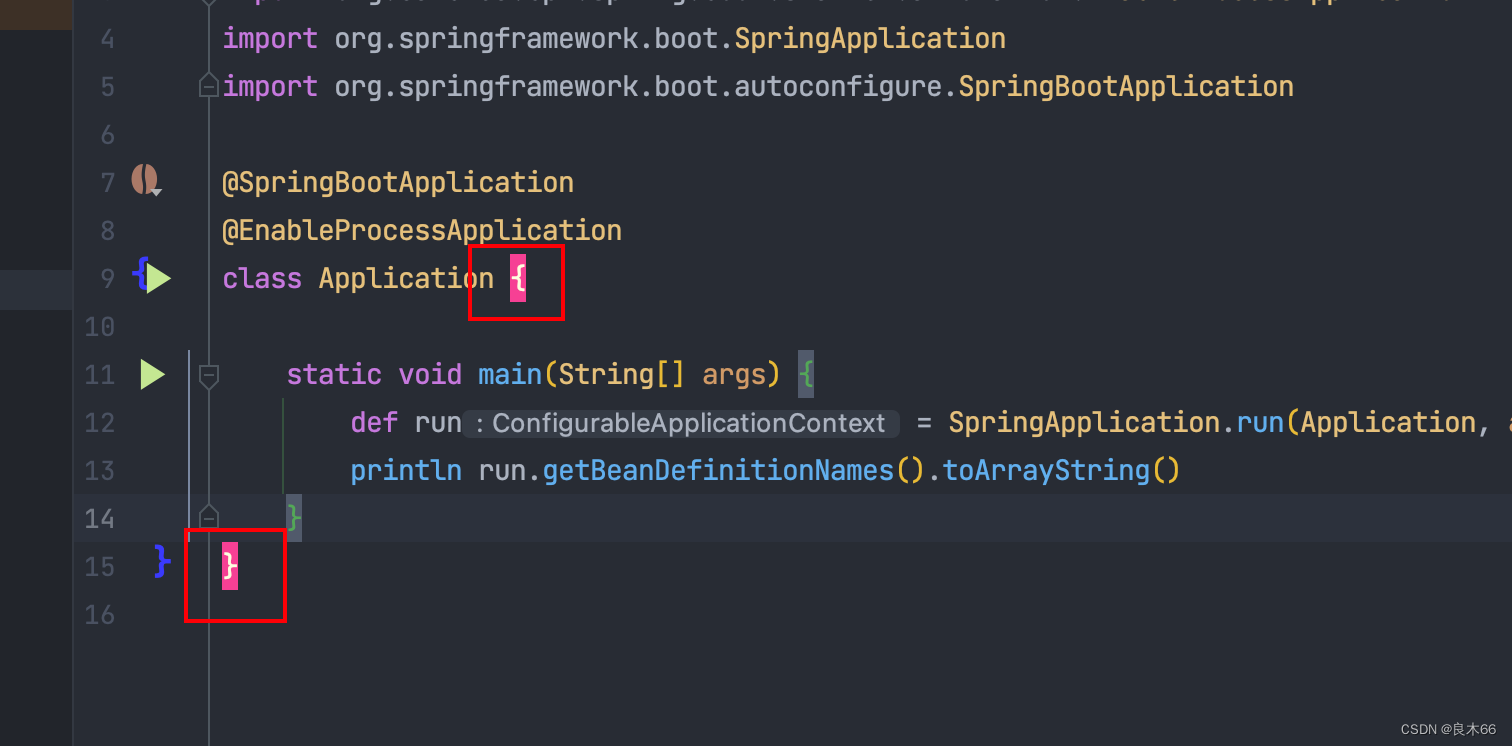Click the green closing brace on line 14

click(294, 518)
